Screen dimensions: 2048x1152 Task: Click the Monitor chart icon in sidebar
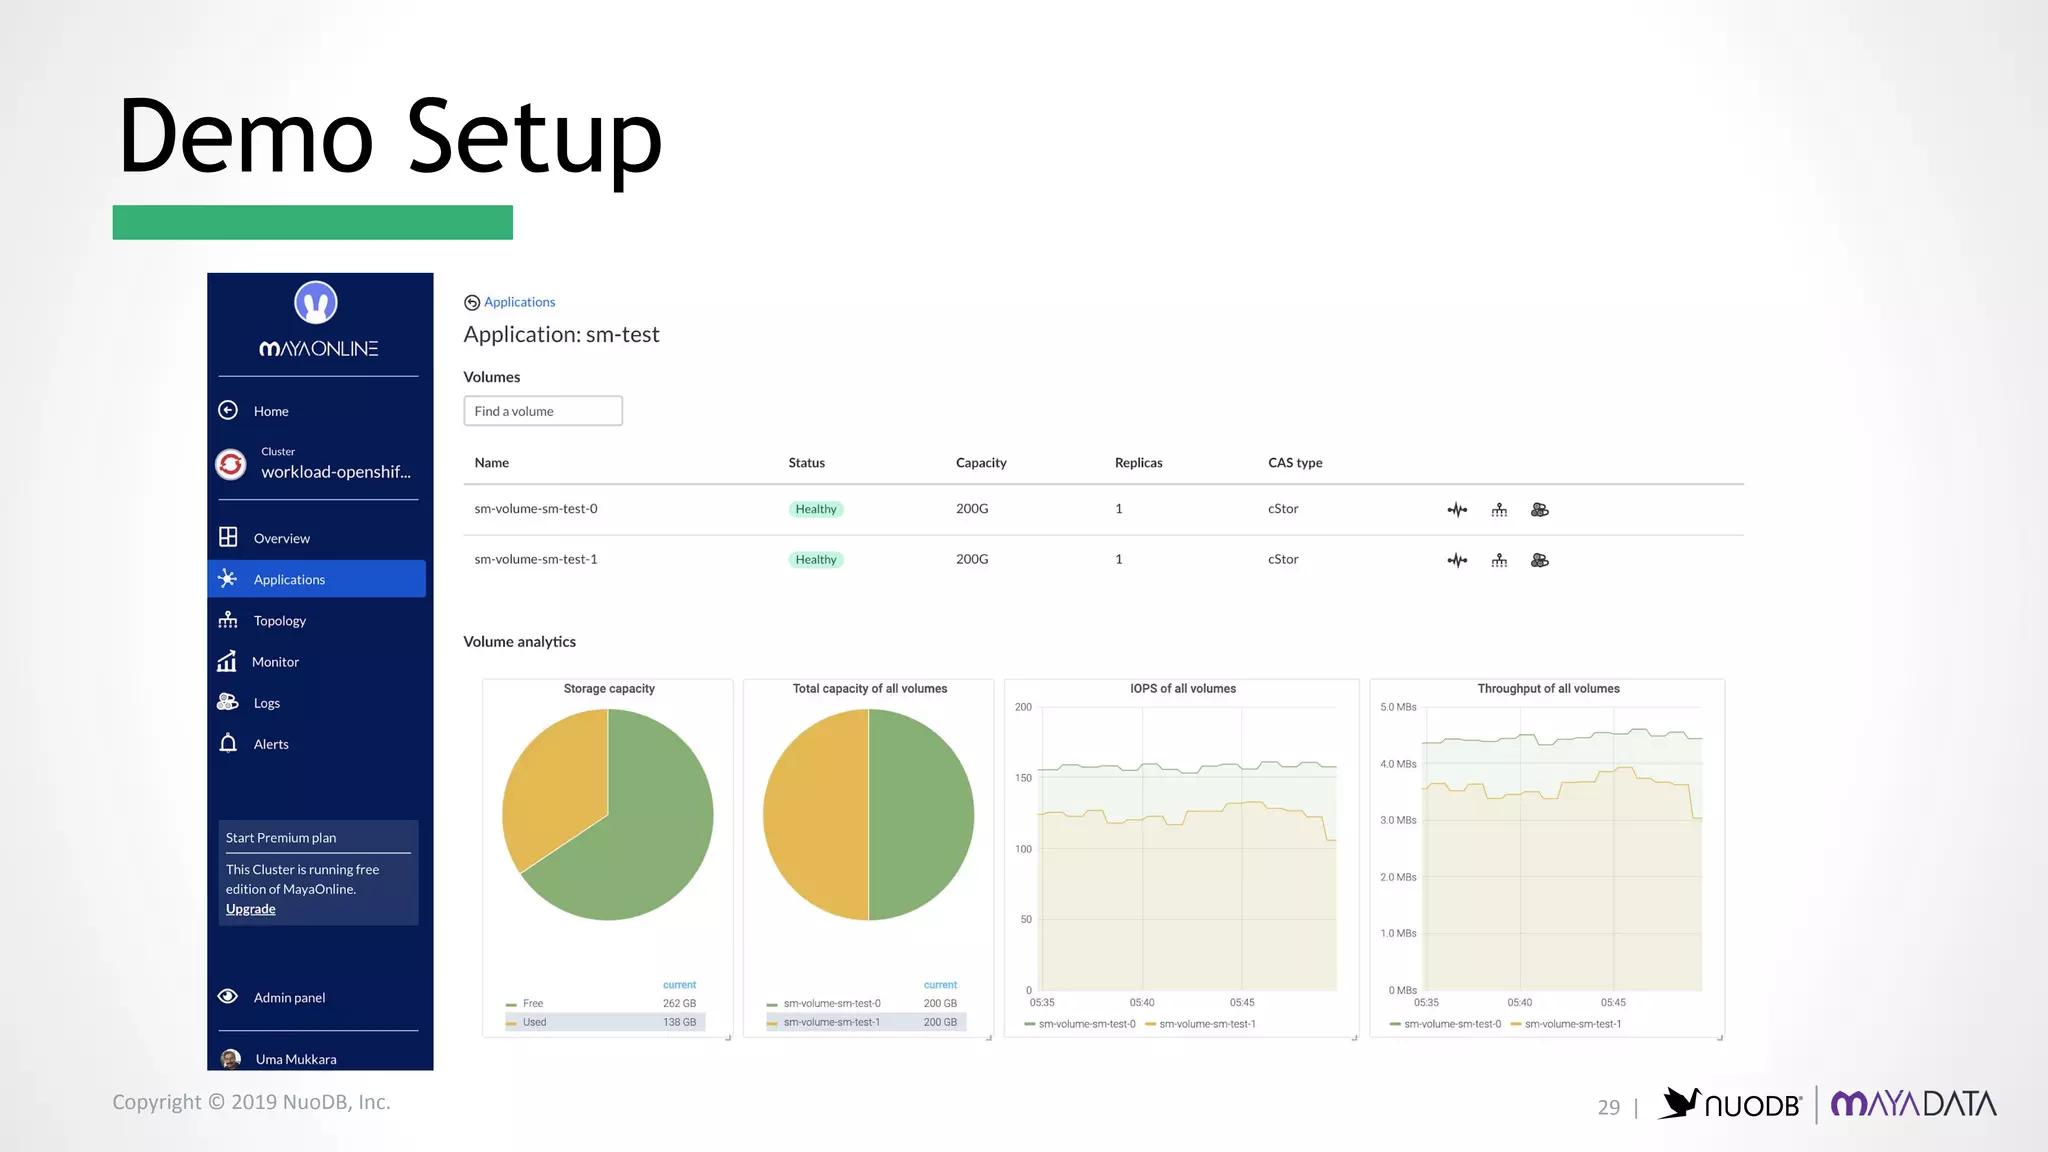227,661
